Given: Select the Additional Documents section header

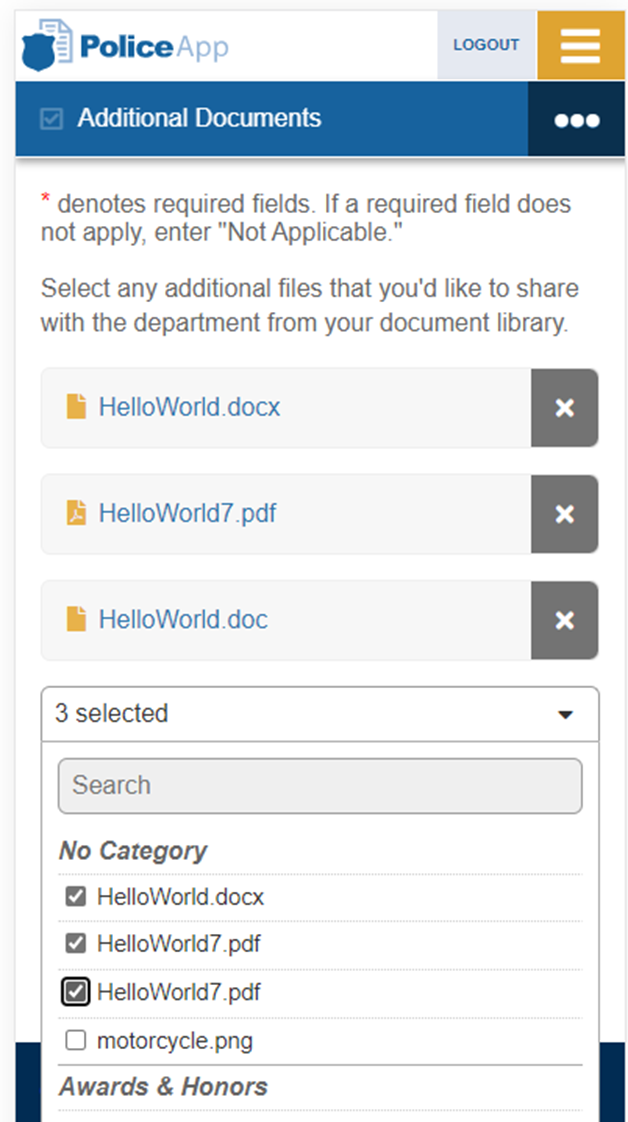Looking at the screenshot, I should (x=272, y=119).
